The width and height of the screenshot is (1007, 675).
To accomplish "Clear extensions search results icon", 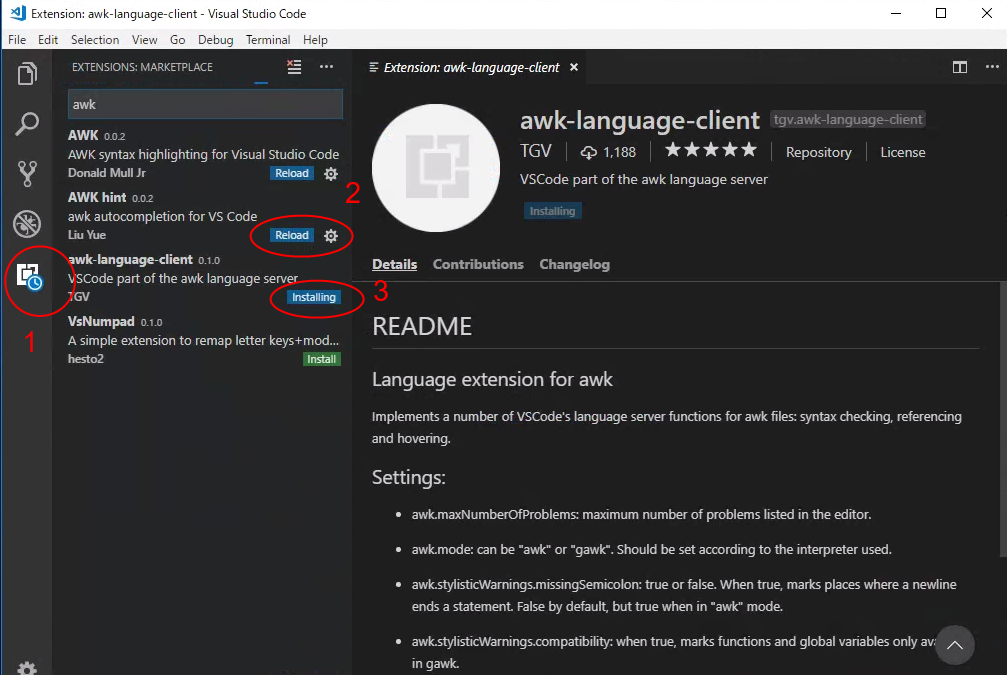I will pos(293,67).
